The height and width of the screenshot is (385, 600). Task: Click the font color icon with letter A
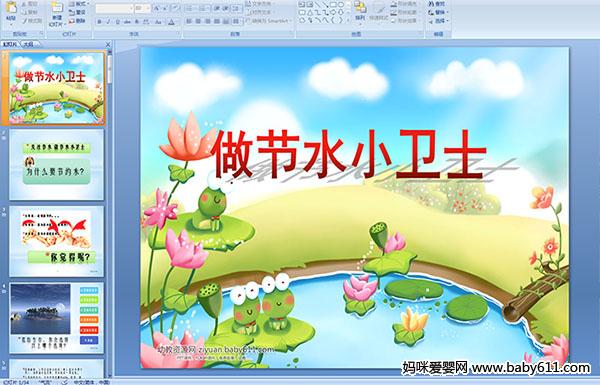171,22
